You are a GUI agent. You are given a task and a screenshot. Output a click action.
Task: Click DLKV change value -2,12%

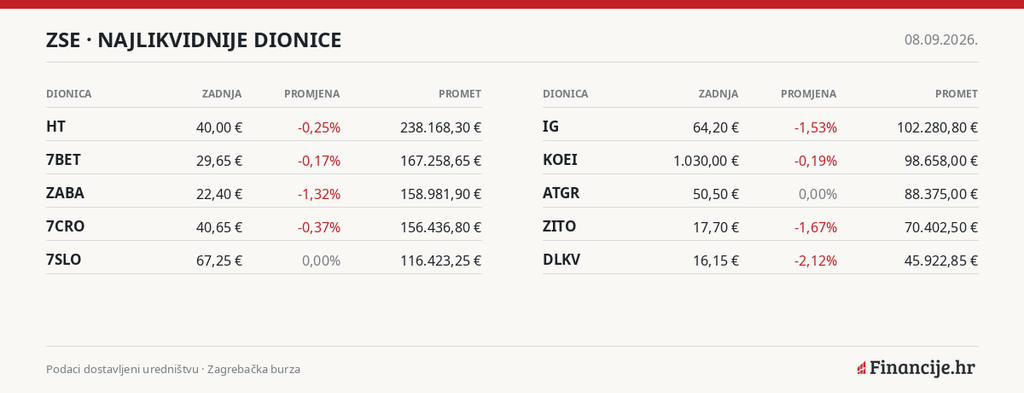tap(815, 260)
